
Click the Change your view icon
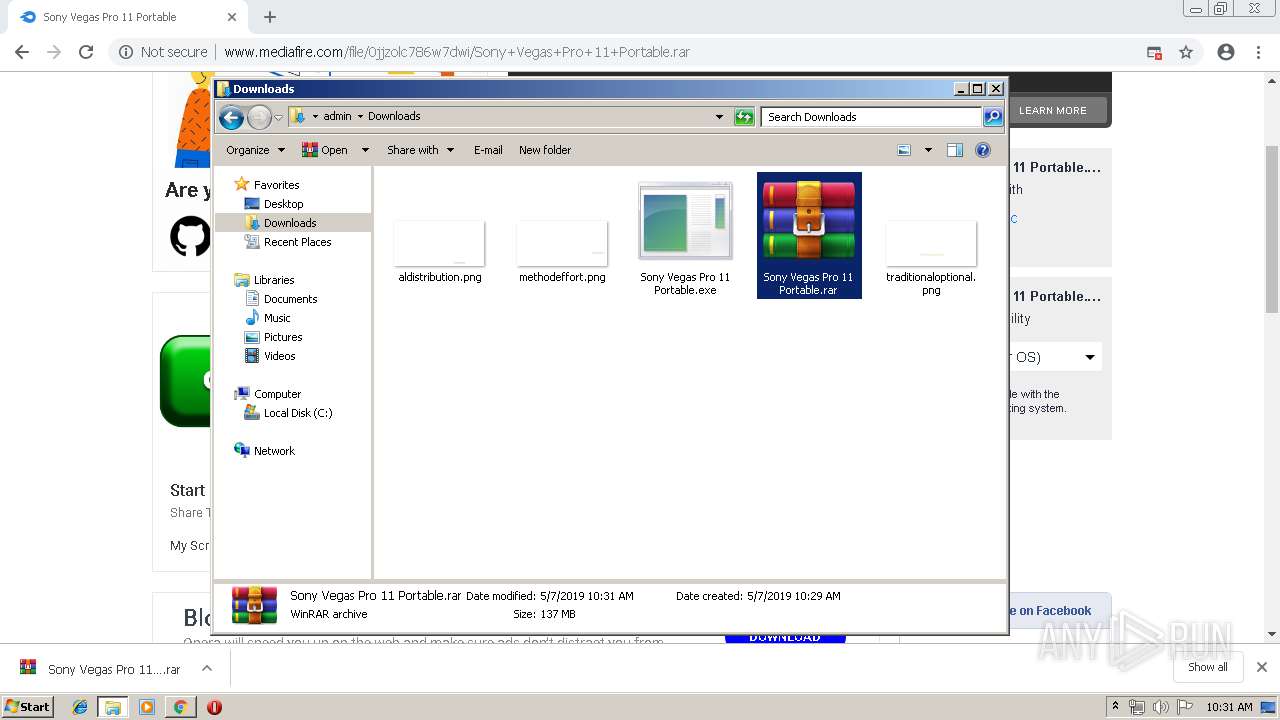click(x=904, y=150)
